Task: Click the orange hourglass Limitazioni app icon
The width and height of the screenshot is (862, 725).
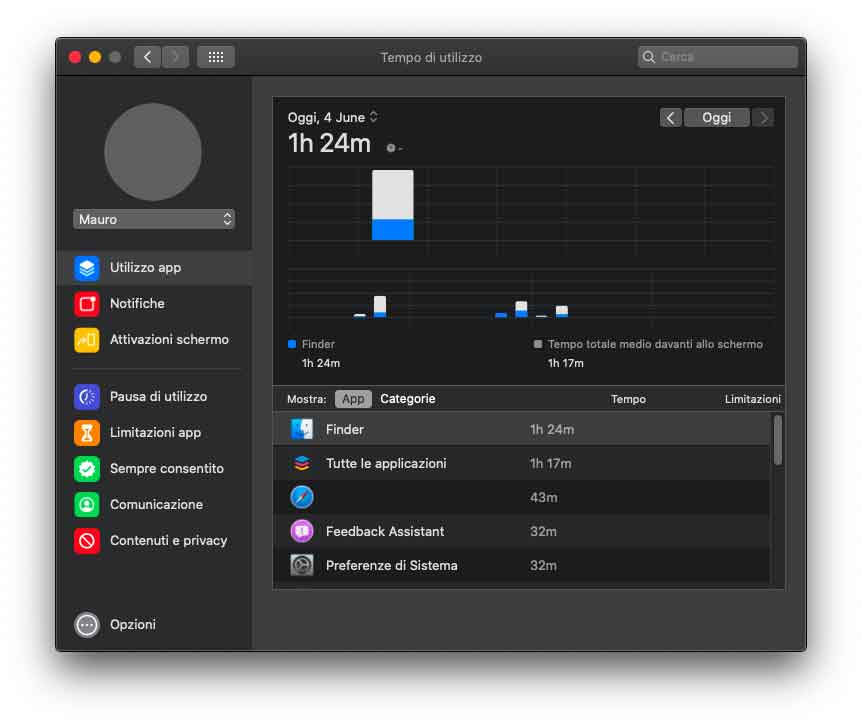Action: 87,433
